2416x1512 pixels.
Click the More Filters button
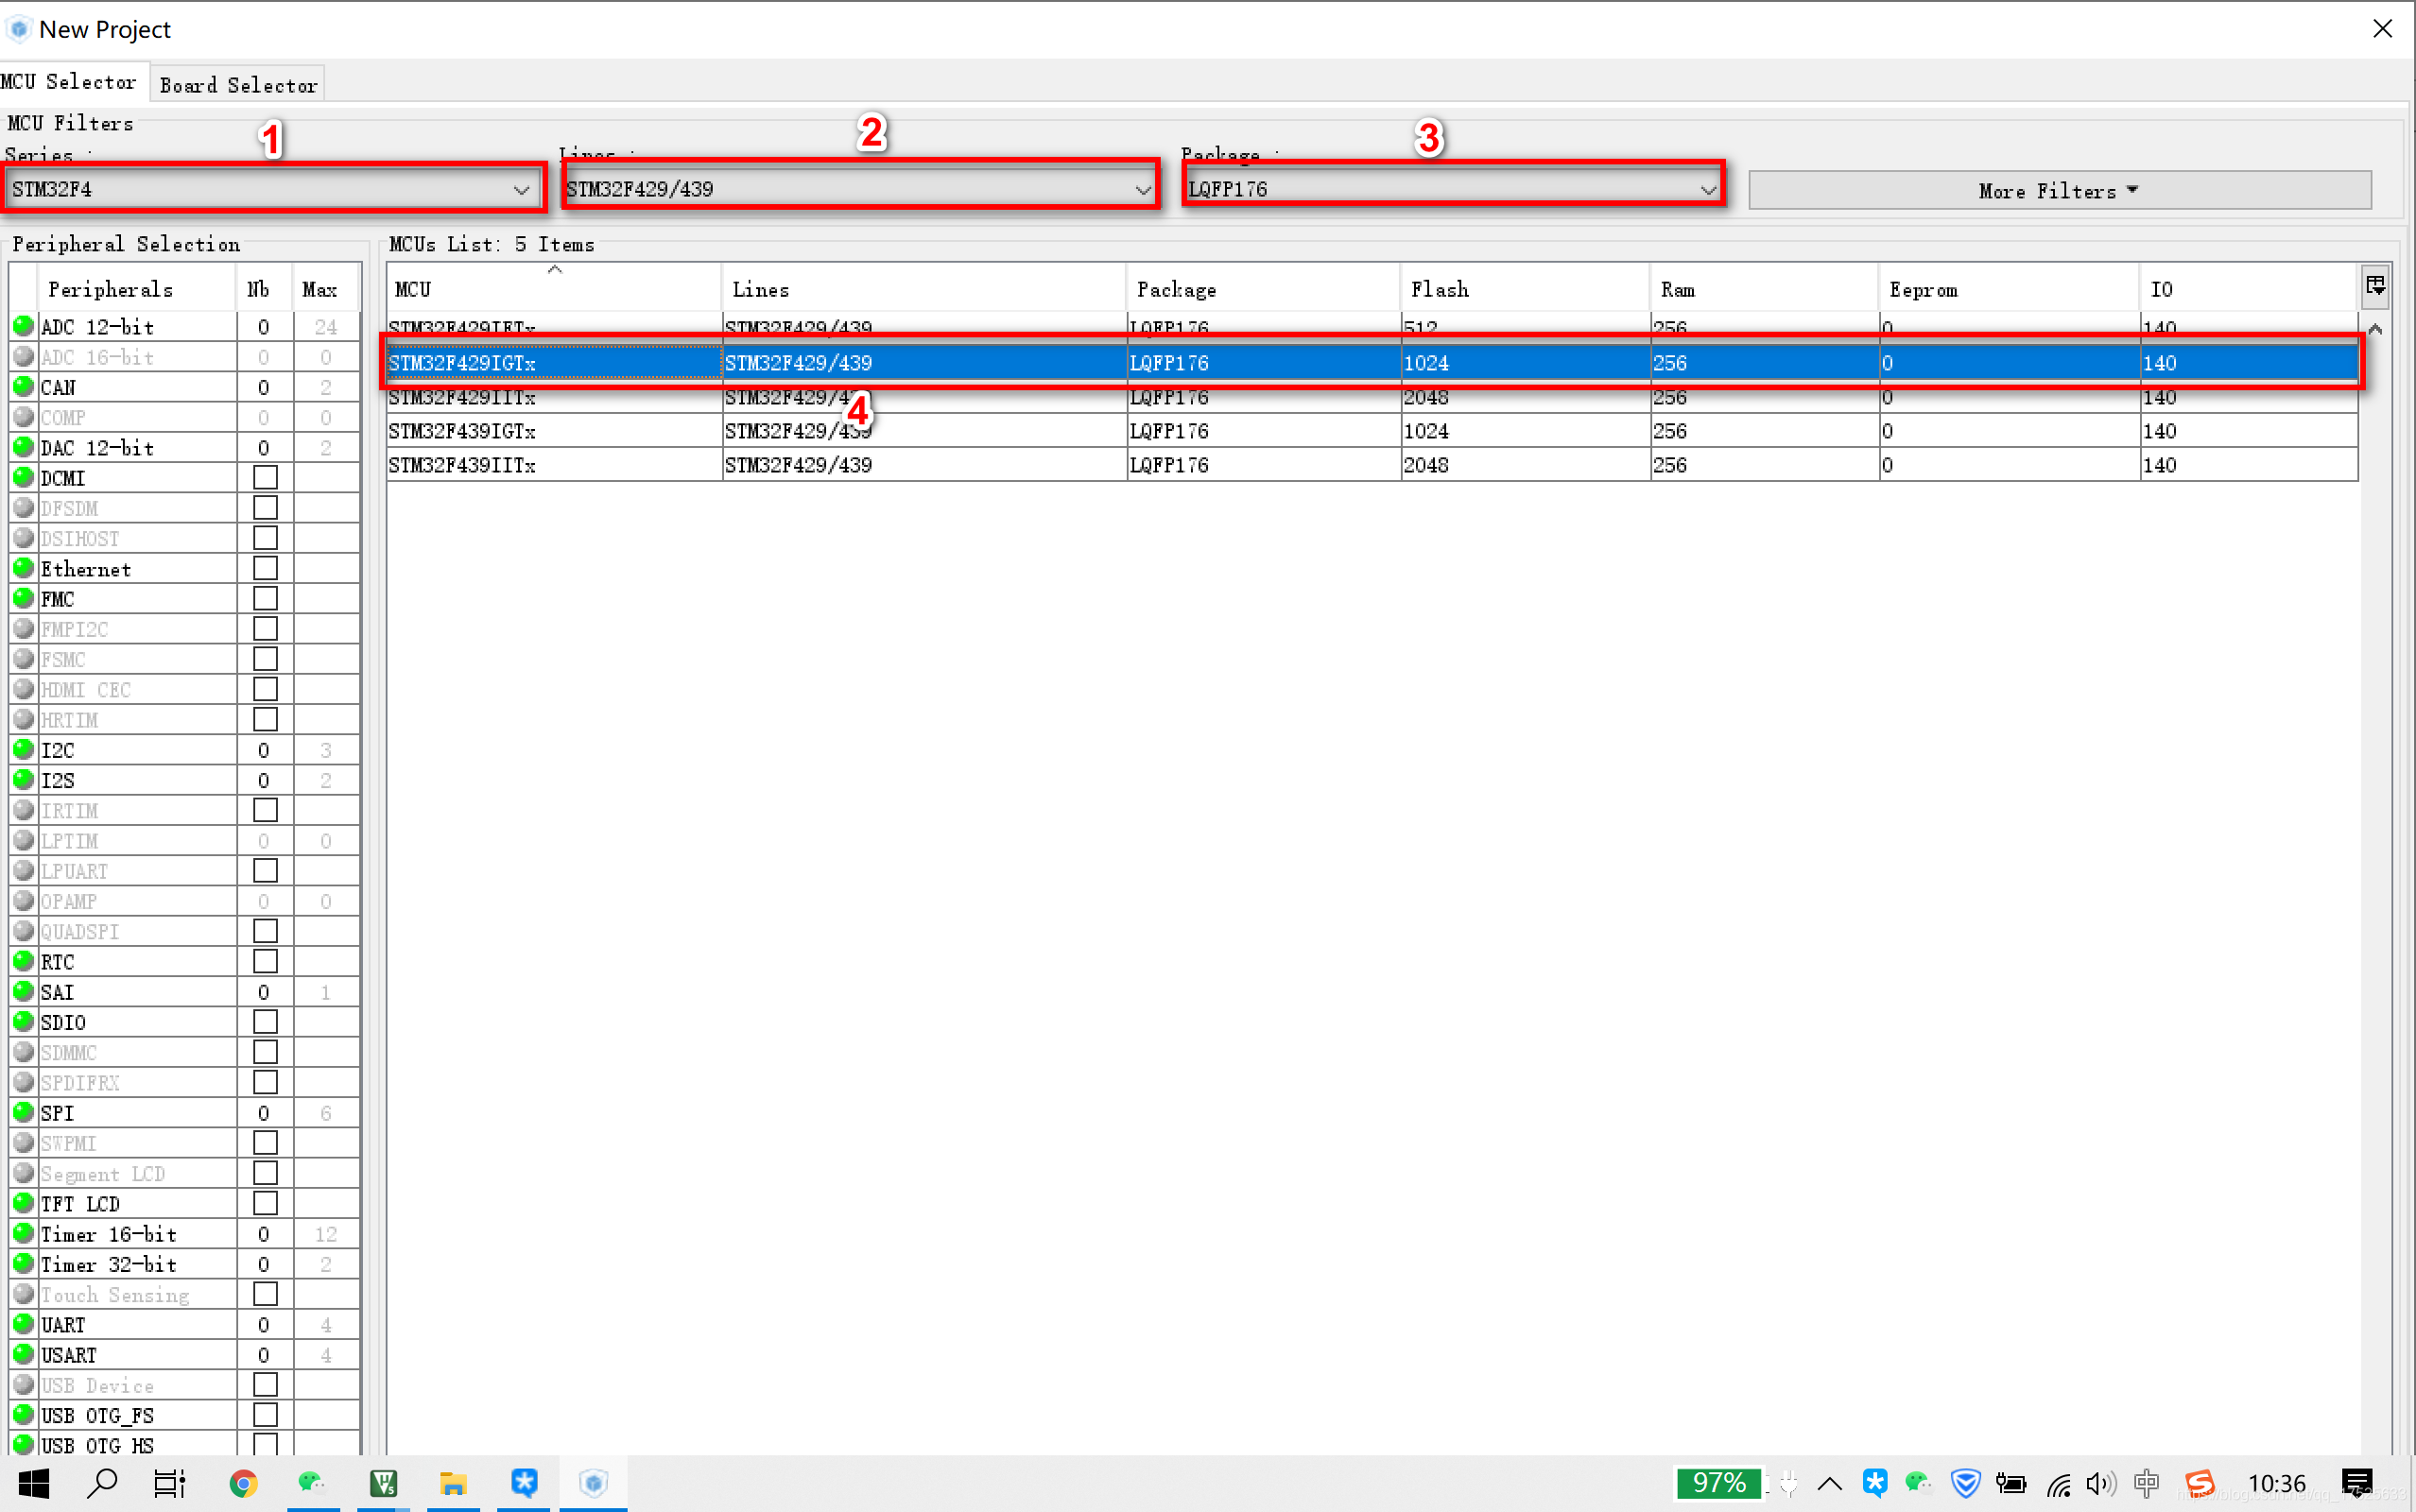pos(2058,191)
